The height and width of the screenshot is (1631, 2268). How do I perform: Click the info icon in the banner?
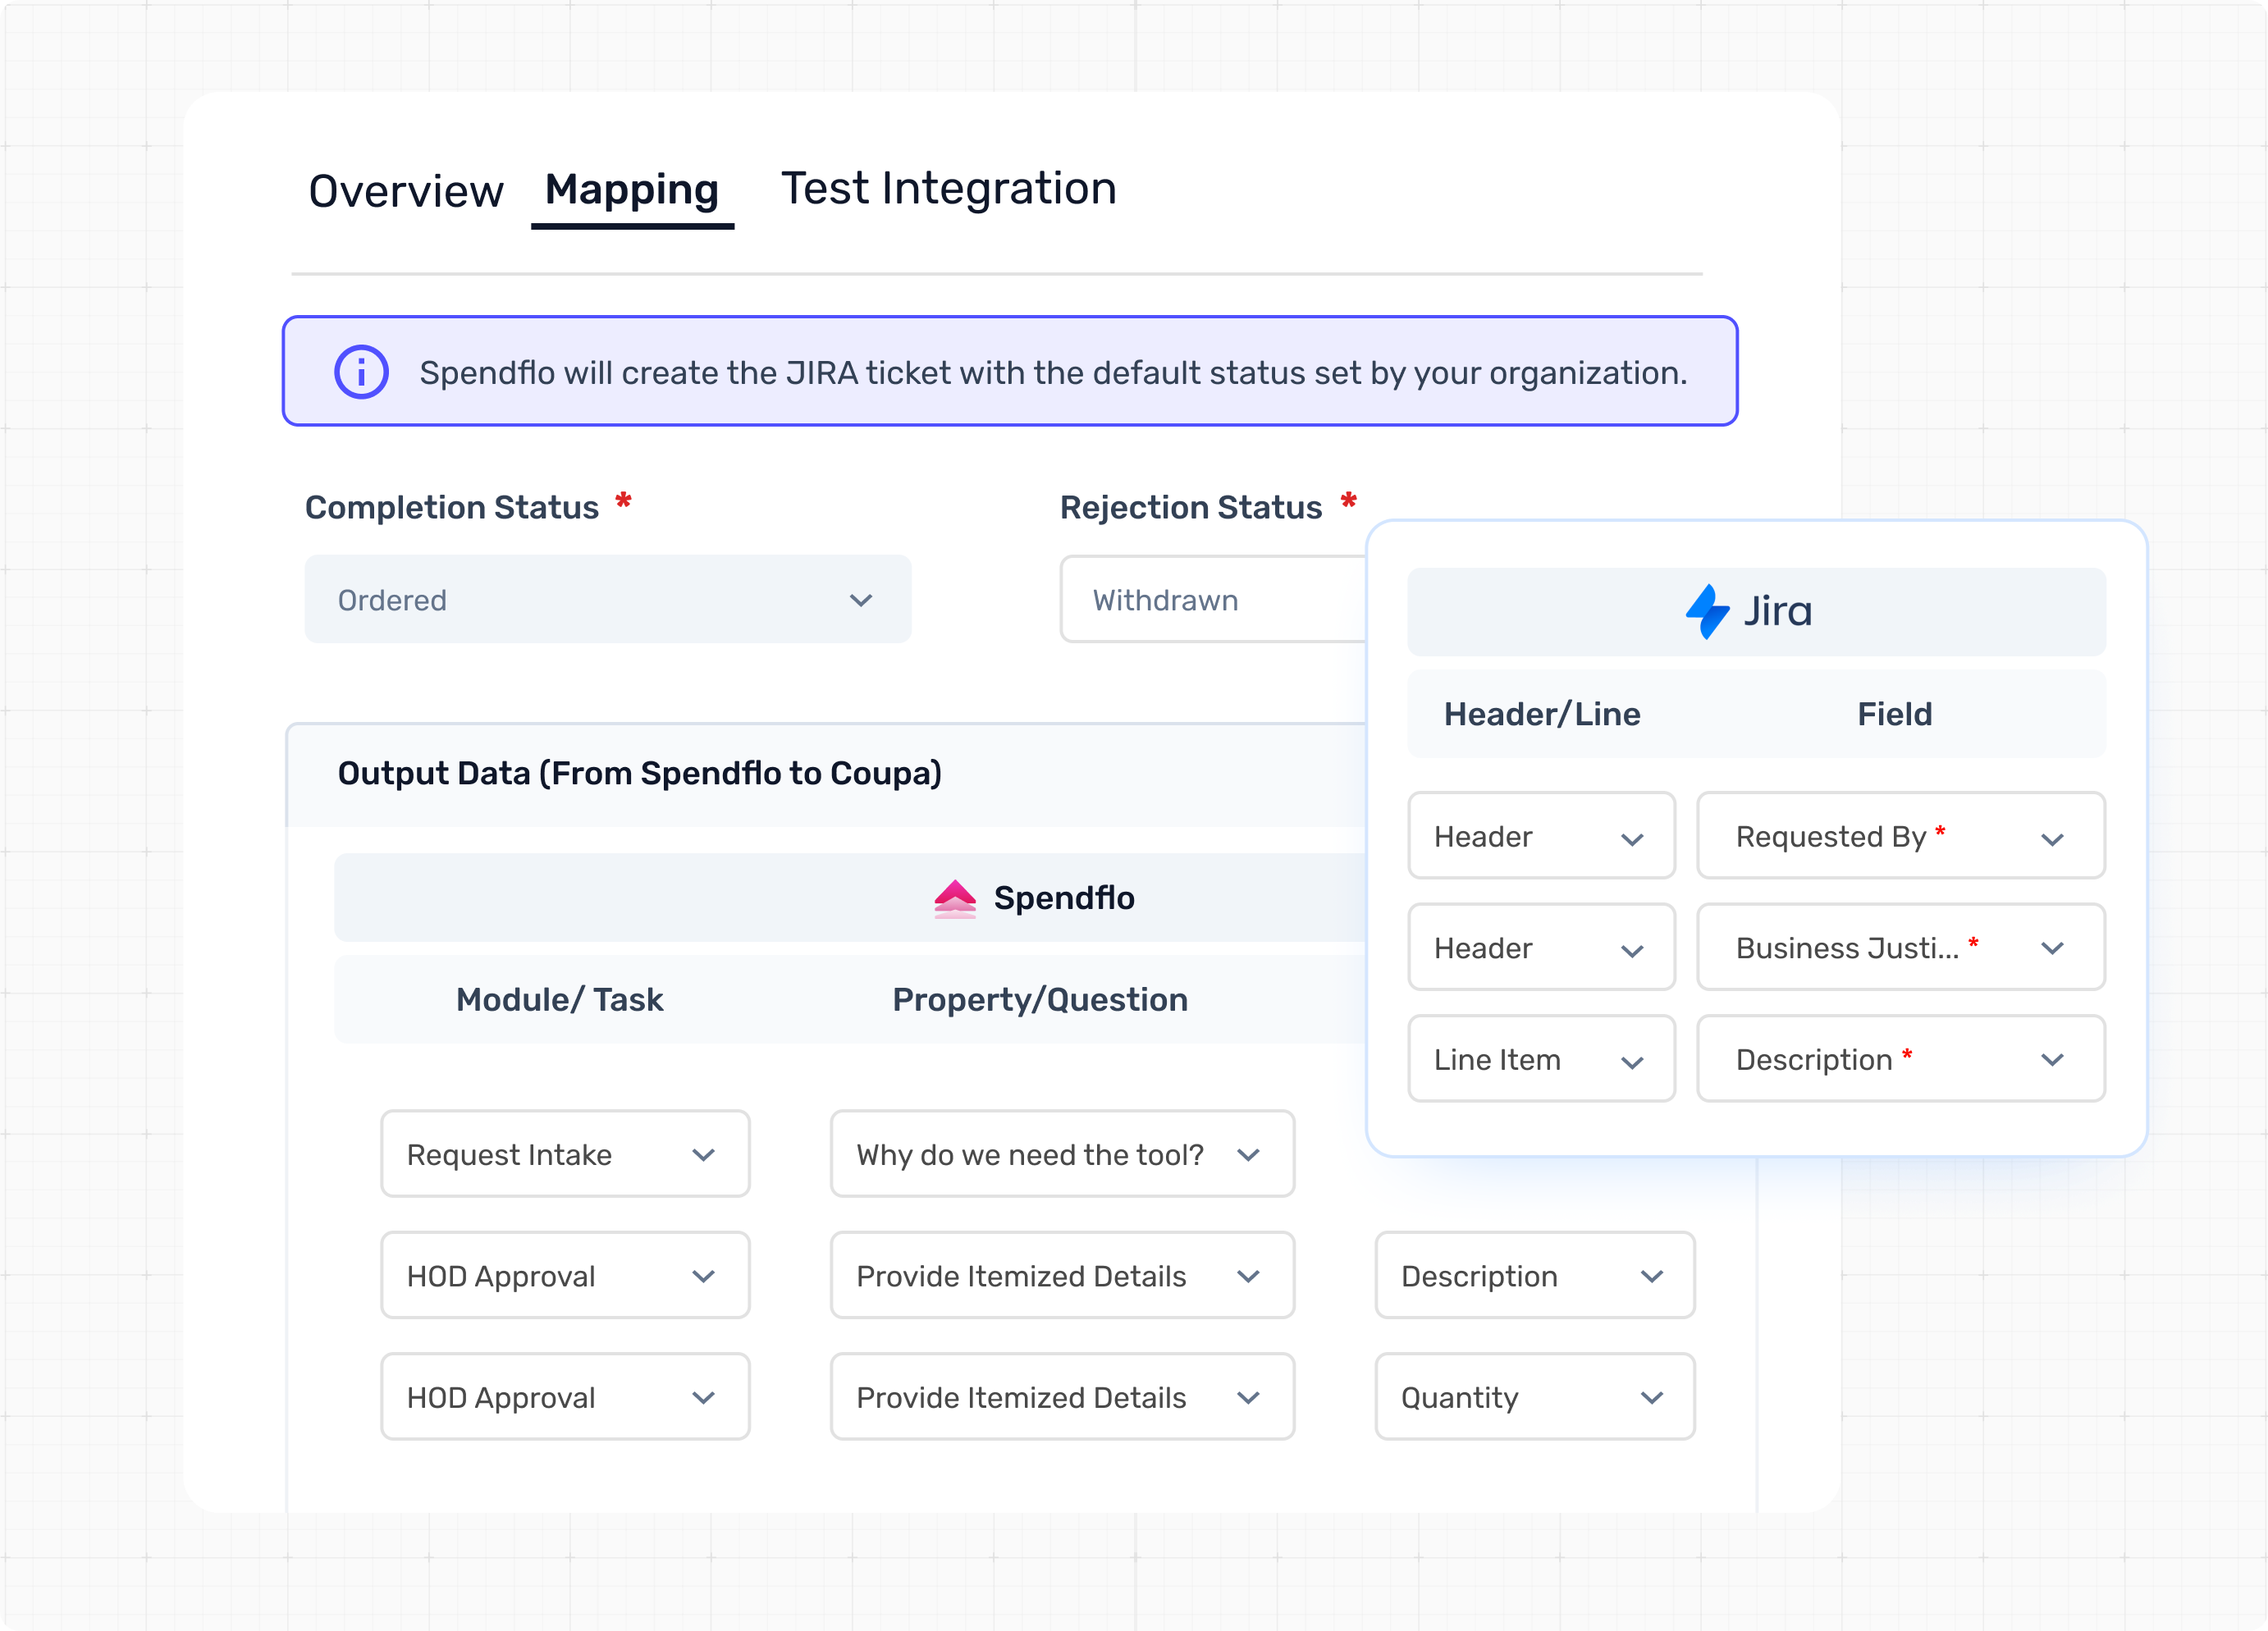(361, 372)
